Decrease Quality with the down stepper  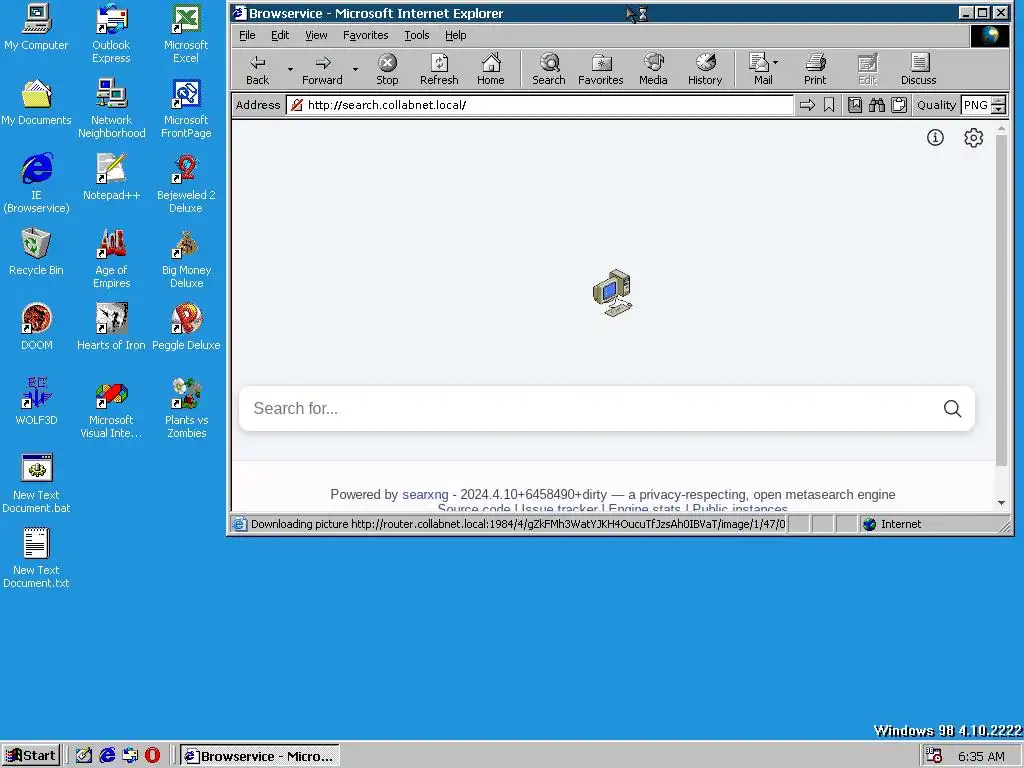999,110
